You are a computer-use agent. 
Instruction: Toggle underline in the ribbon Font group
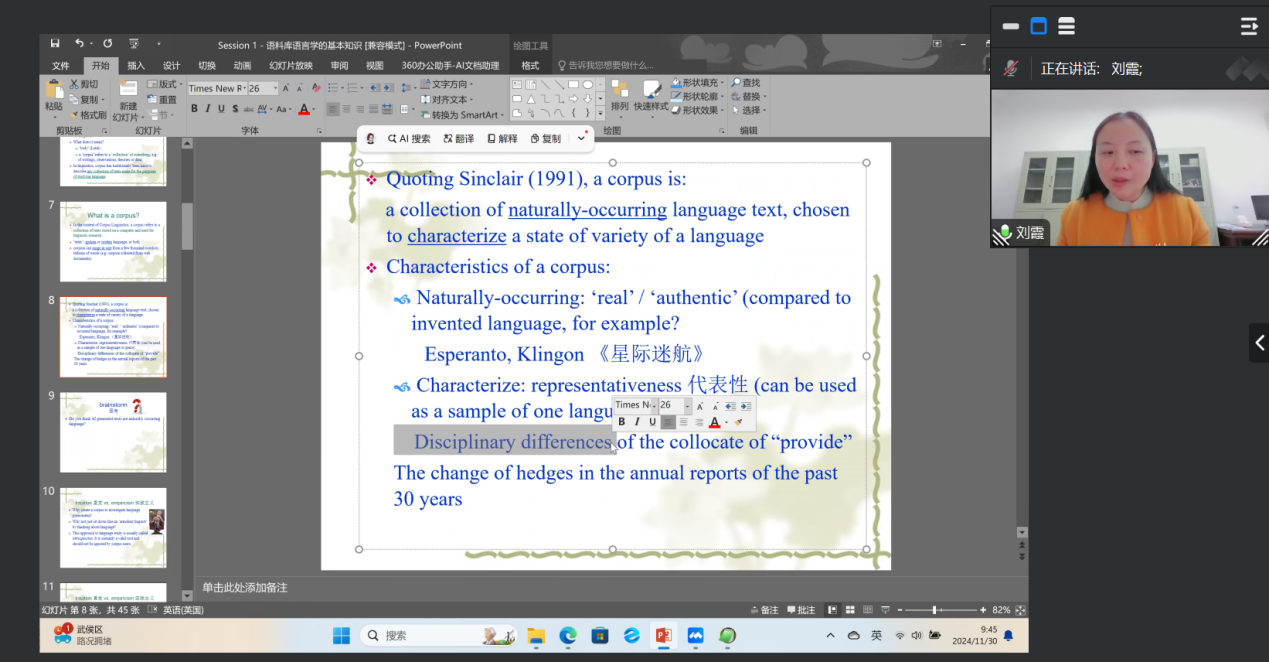[x=221, y=109]
